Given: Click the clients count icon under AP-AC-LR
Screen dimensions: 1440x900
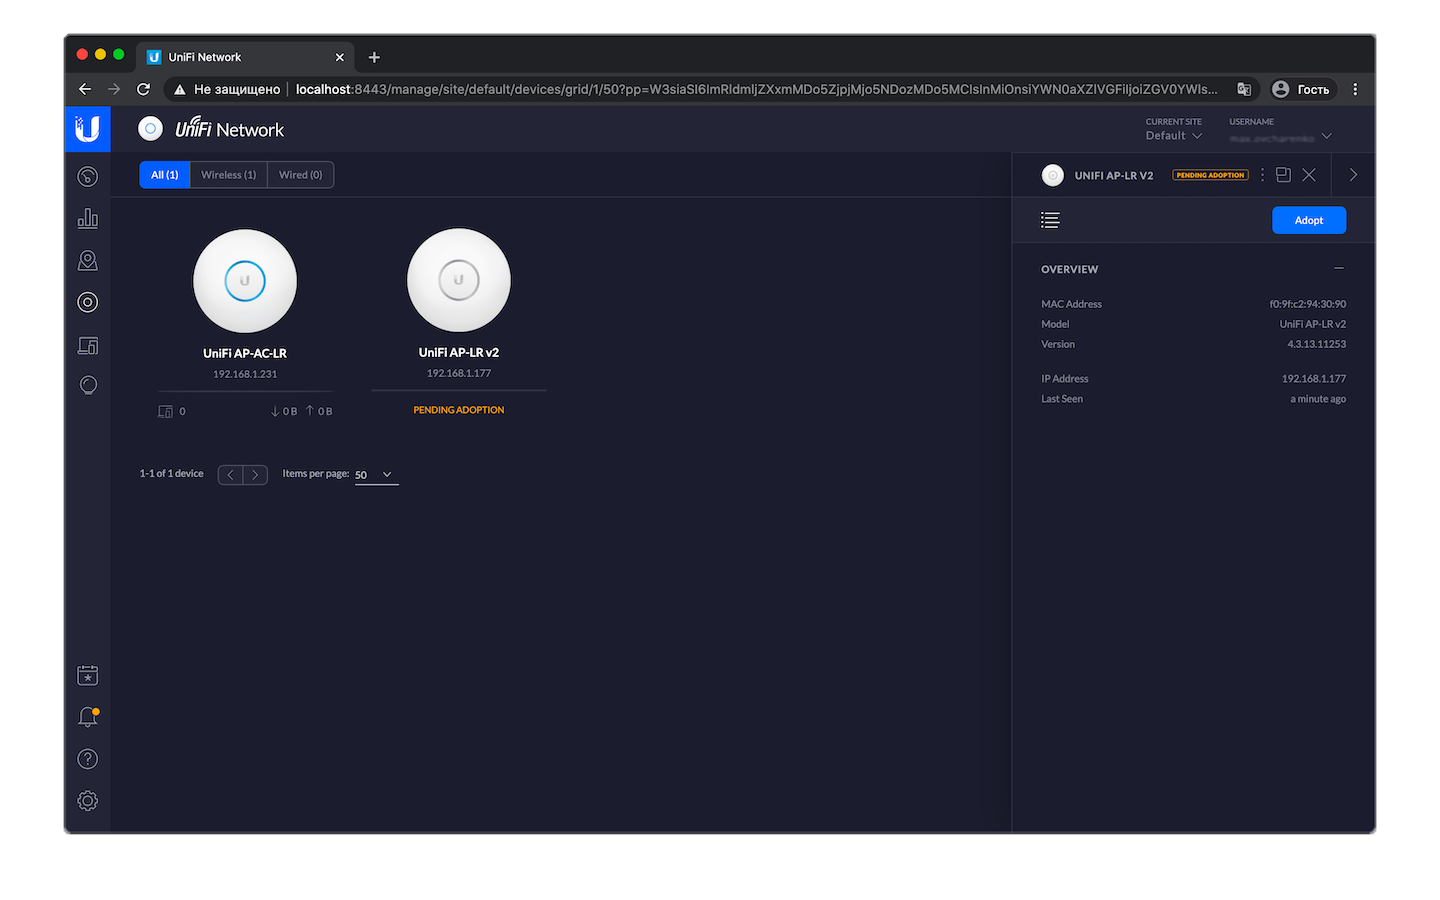Looking at the screenshot, I should (166, 411).
